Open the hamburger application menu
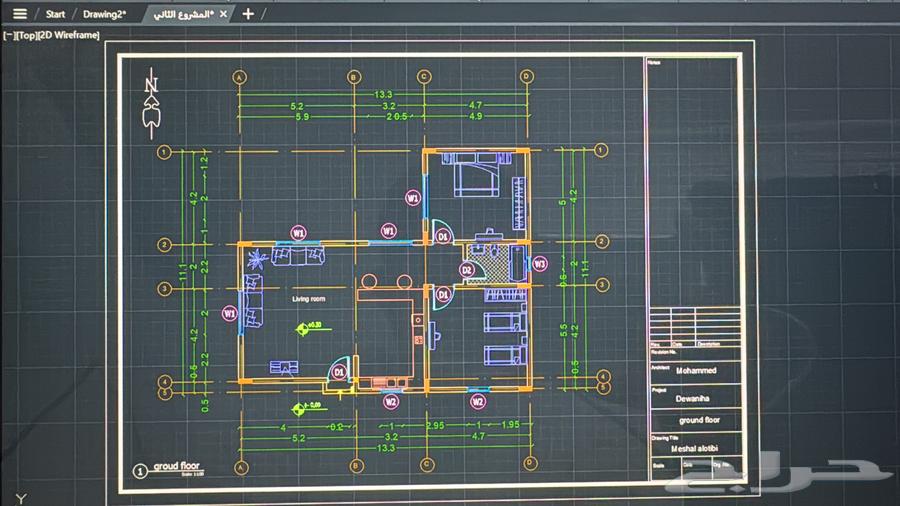This screenshot has width=900, height=506. (19, 14)
